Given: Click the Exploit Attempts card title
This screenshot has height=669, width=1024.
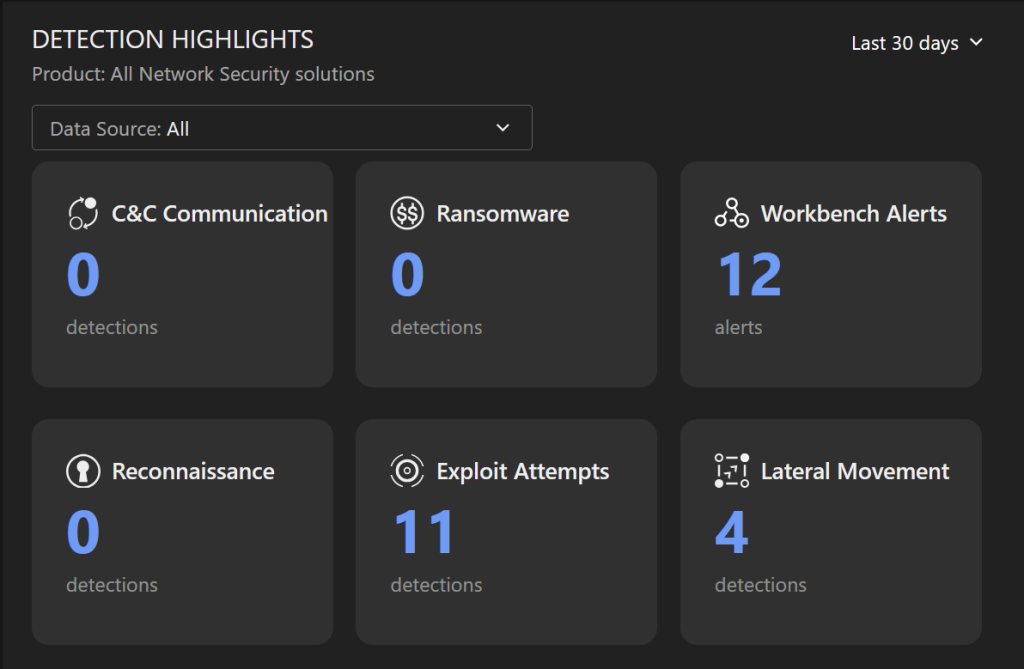Looking at the screenshot, I should [522, 471].
